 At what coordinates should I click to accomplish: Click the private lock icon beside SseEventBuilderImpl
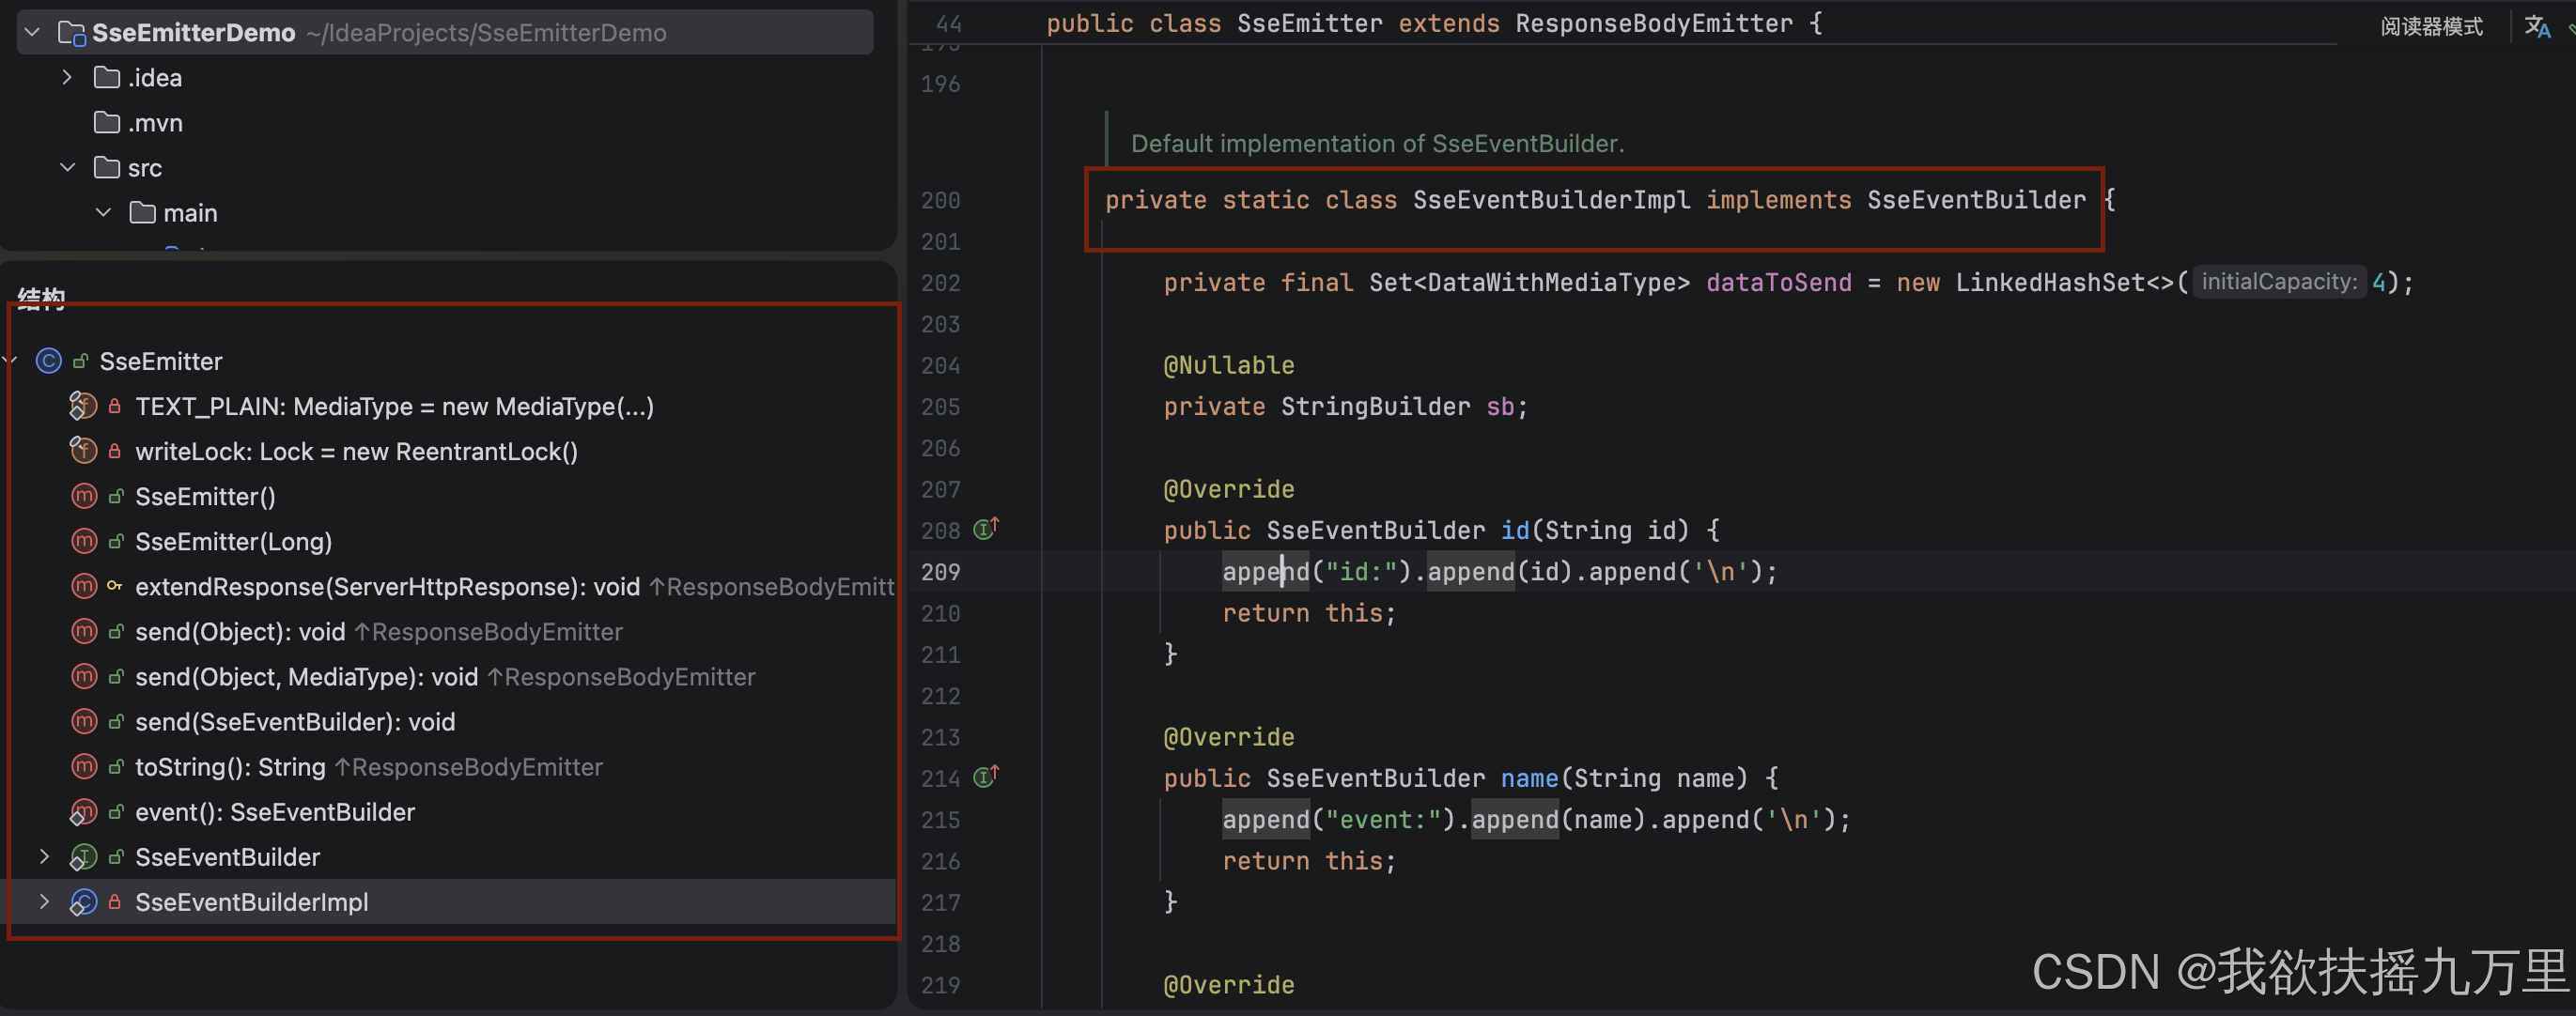[x=115, y=902]
